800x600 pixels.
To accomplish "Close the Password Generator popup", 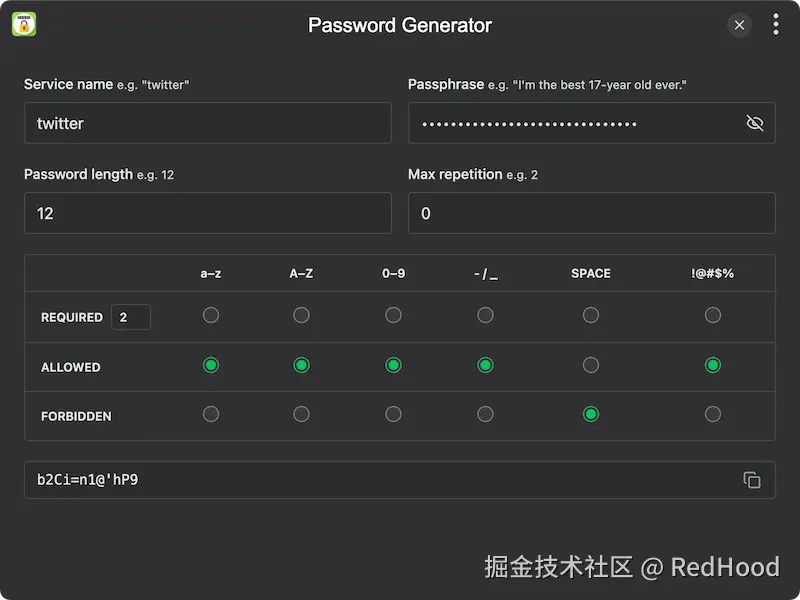I will click(x=739, y=25).
